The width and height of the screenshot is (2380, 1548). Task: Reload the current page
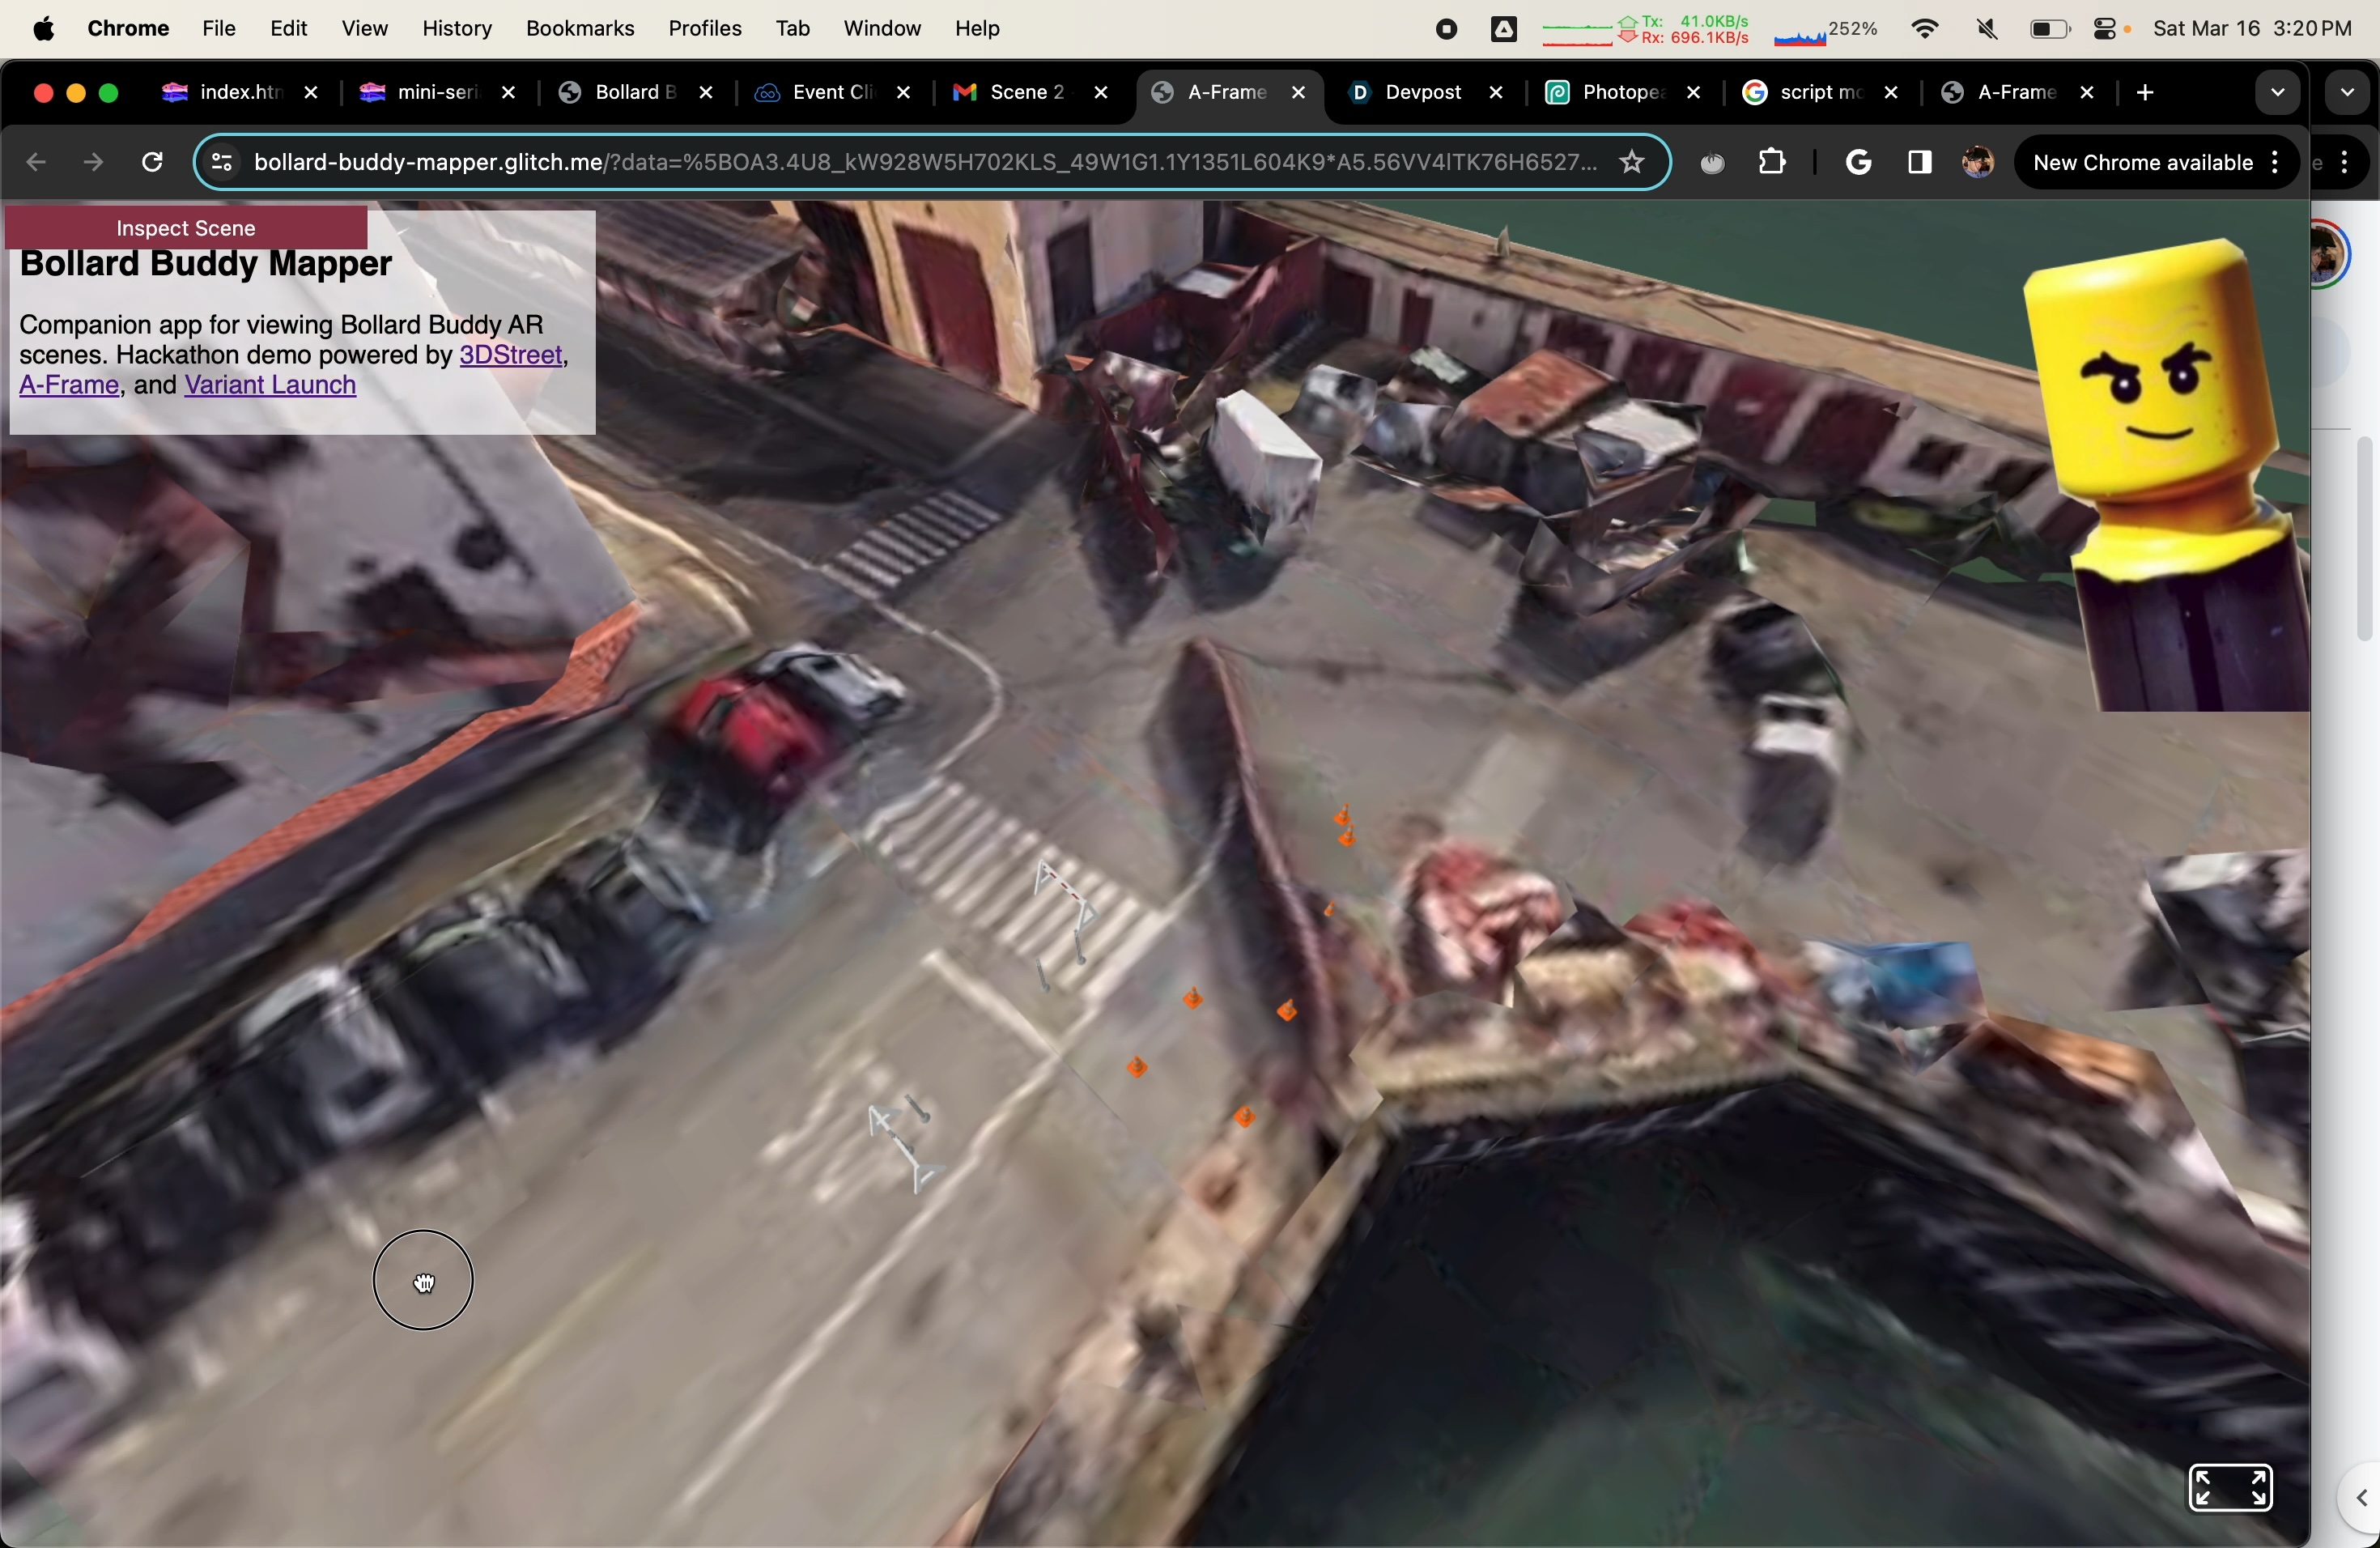[152, 162]
